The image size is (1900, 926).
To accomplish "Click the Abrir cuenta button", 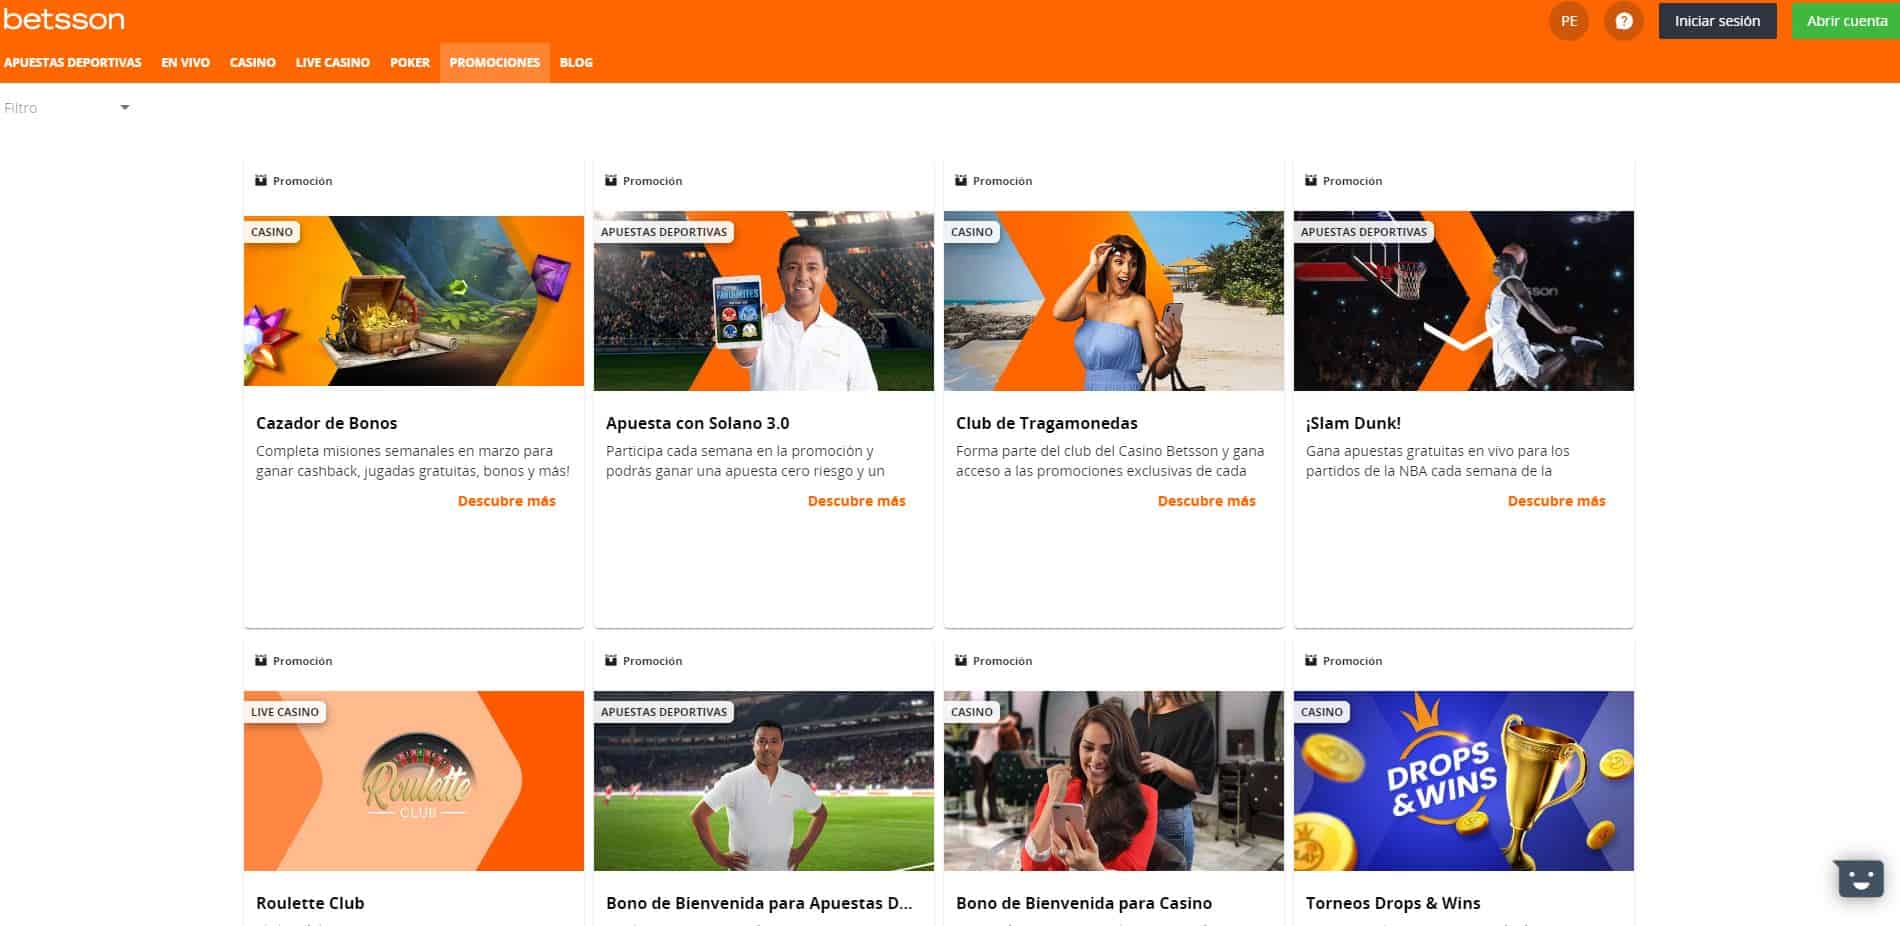I will 1846,21.
